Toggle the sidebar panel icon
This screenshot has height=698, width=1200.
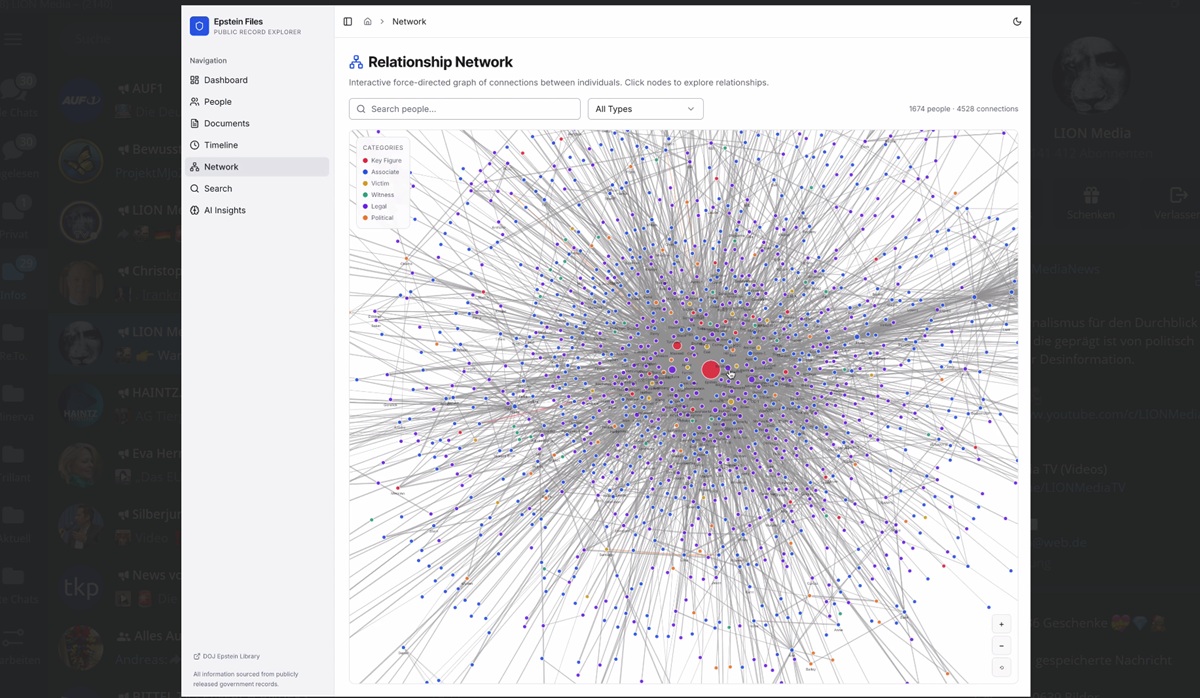(x=348, y=21)
